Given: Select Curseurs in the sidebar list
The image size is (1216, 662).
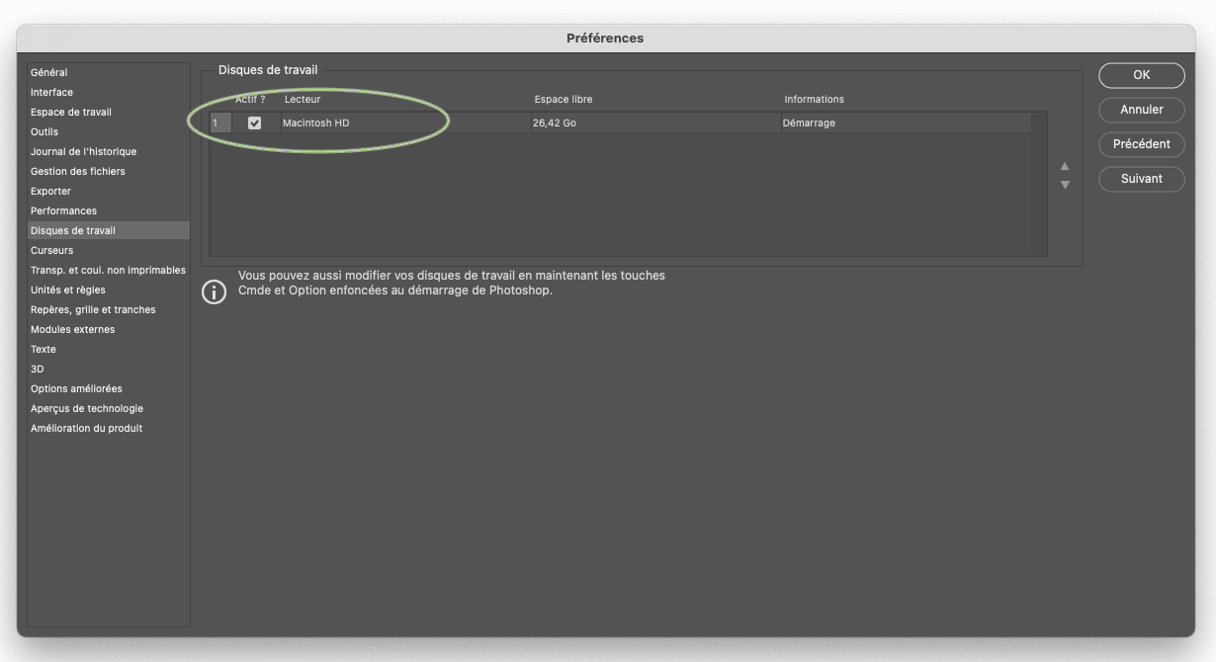Looking at the screenshot, I should pyautogui.click(x=52, y=251).
